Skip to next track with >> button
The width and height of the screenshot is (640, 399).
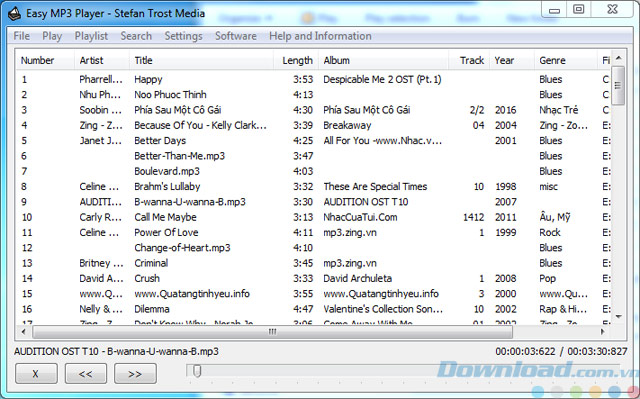pyautogui.click(x=135, y=373)
